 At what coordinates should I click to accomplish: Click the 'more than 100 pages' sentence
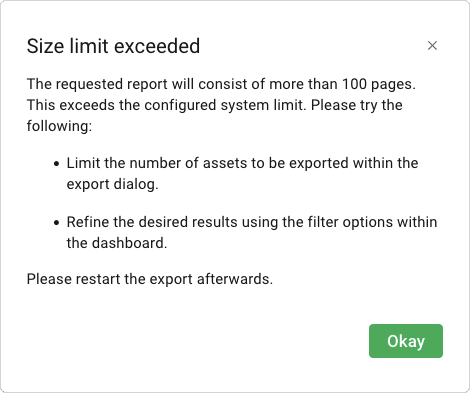coord(221,84)
